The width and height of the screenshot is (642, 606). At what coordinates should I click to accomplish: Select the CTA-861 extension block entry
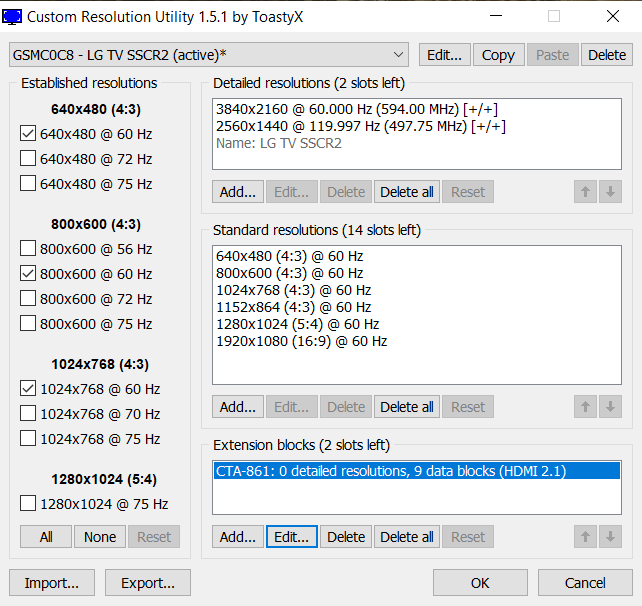pos(390,471)
